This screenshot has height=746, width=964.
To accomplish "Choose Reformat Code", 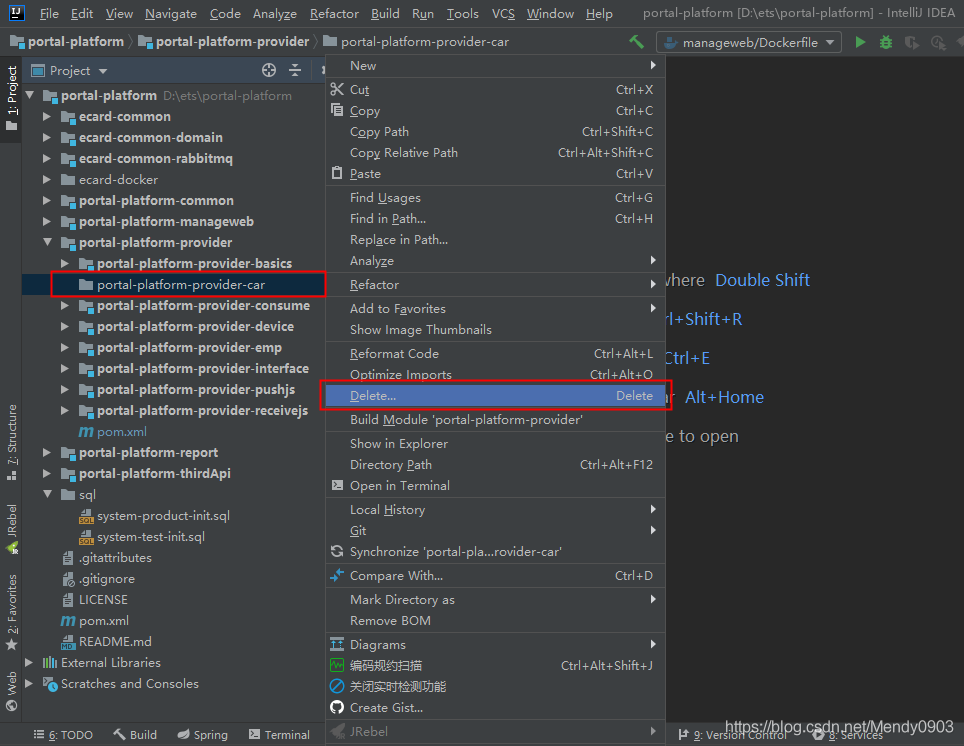I will 495,354.
